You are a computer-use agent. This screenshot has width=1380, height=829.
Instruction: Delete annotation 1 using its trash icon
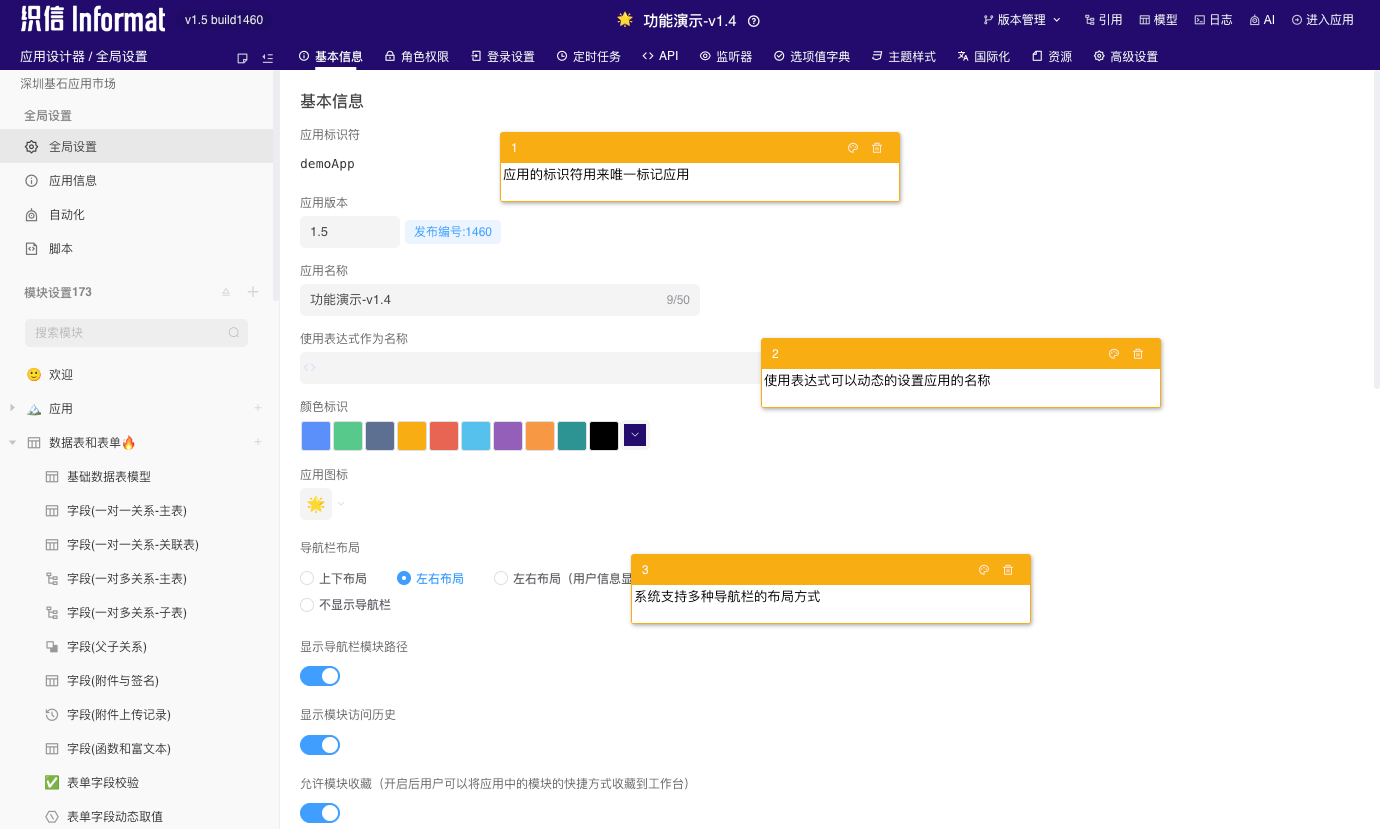click(877, 147)
